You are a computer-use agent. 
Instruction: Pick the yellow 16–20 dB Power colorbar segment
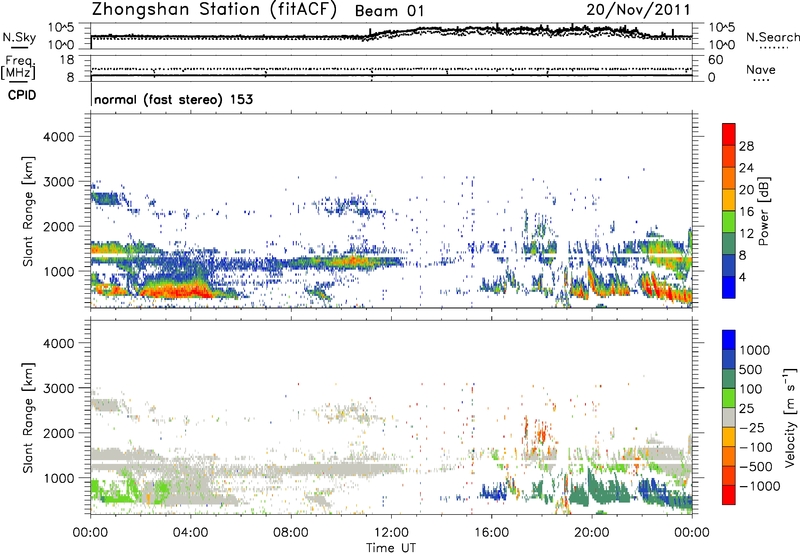click(x=729, y=200)
